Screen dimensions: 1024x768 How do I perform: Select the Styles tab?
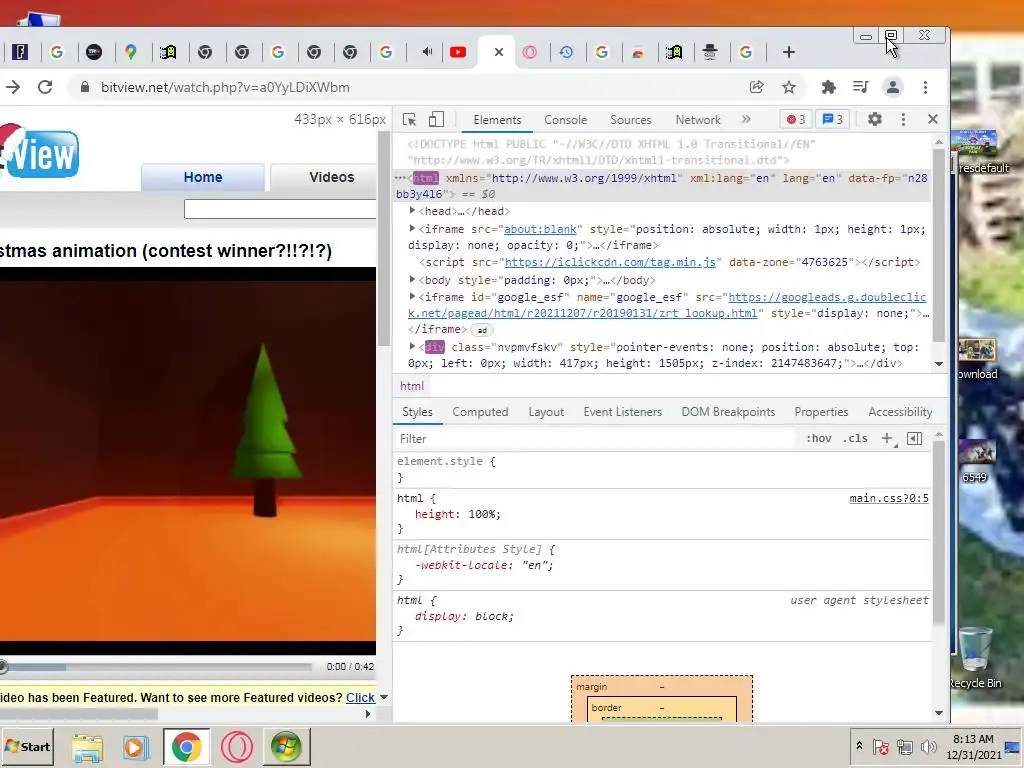(417, 412)
